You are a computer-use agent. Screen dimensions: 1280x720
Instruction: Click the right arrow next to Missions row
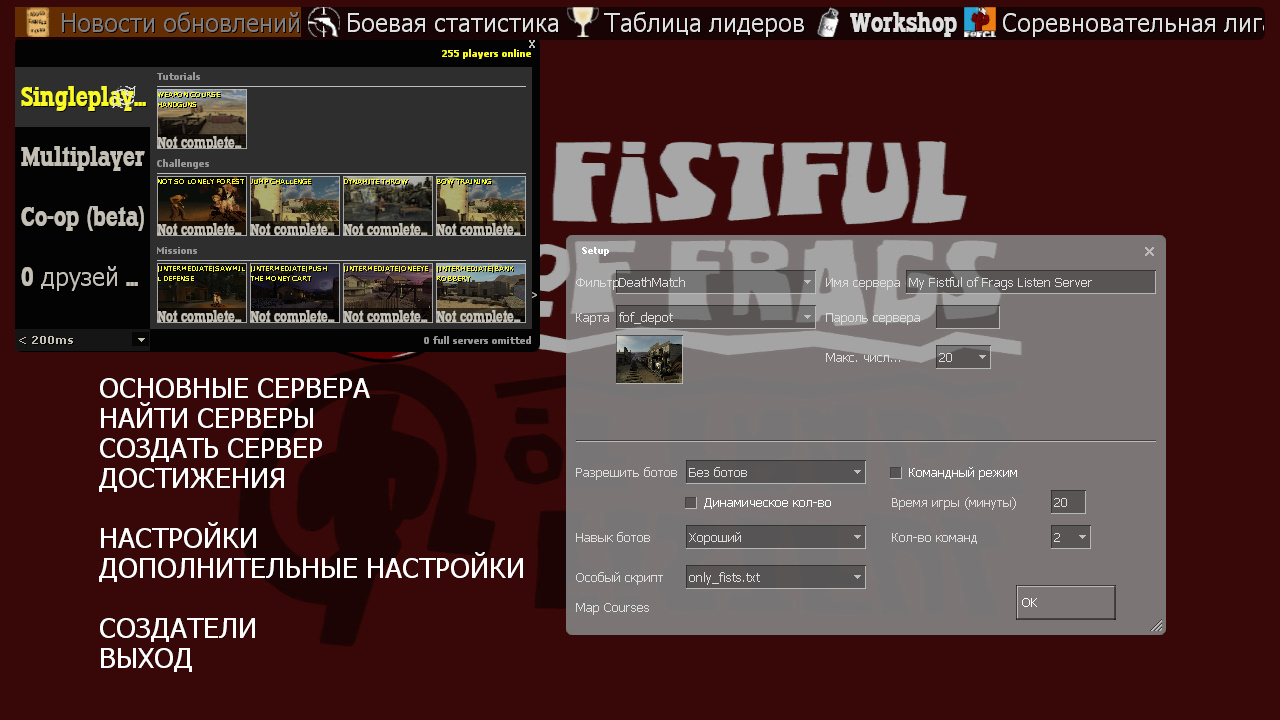(x=534, y=294)
